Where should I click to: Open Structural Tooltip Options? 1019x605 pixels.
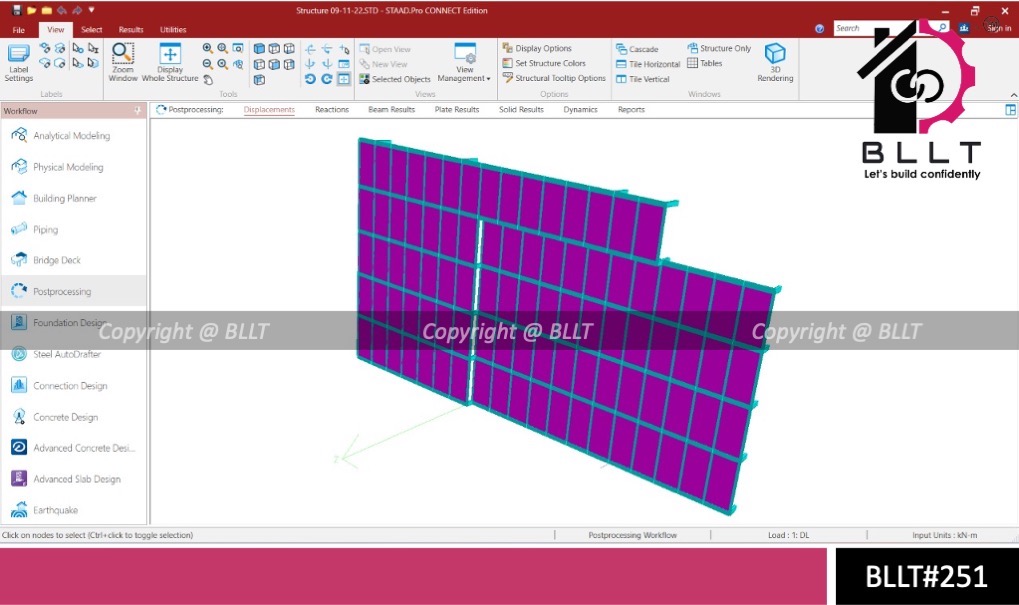(x=554, y=78)
